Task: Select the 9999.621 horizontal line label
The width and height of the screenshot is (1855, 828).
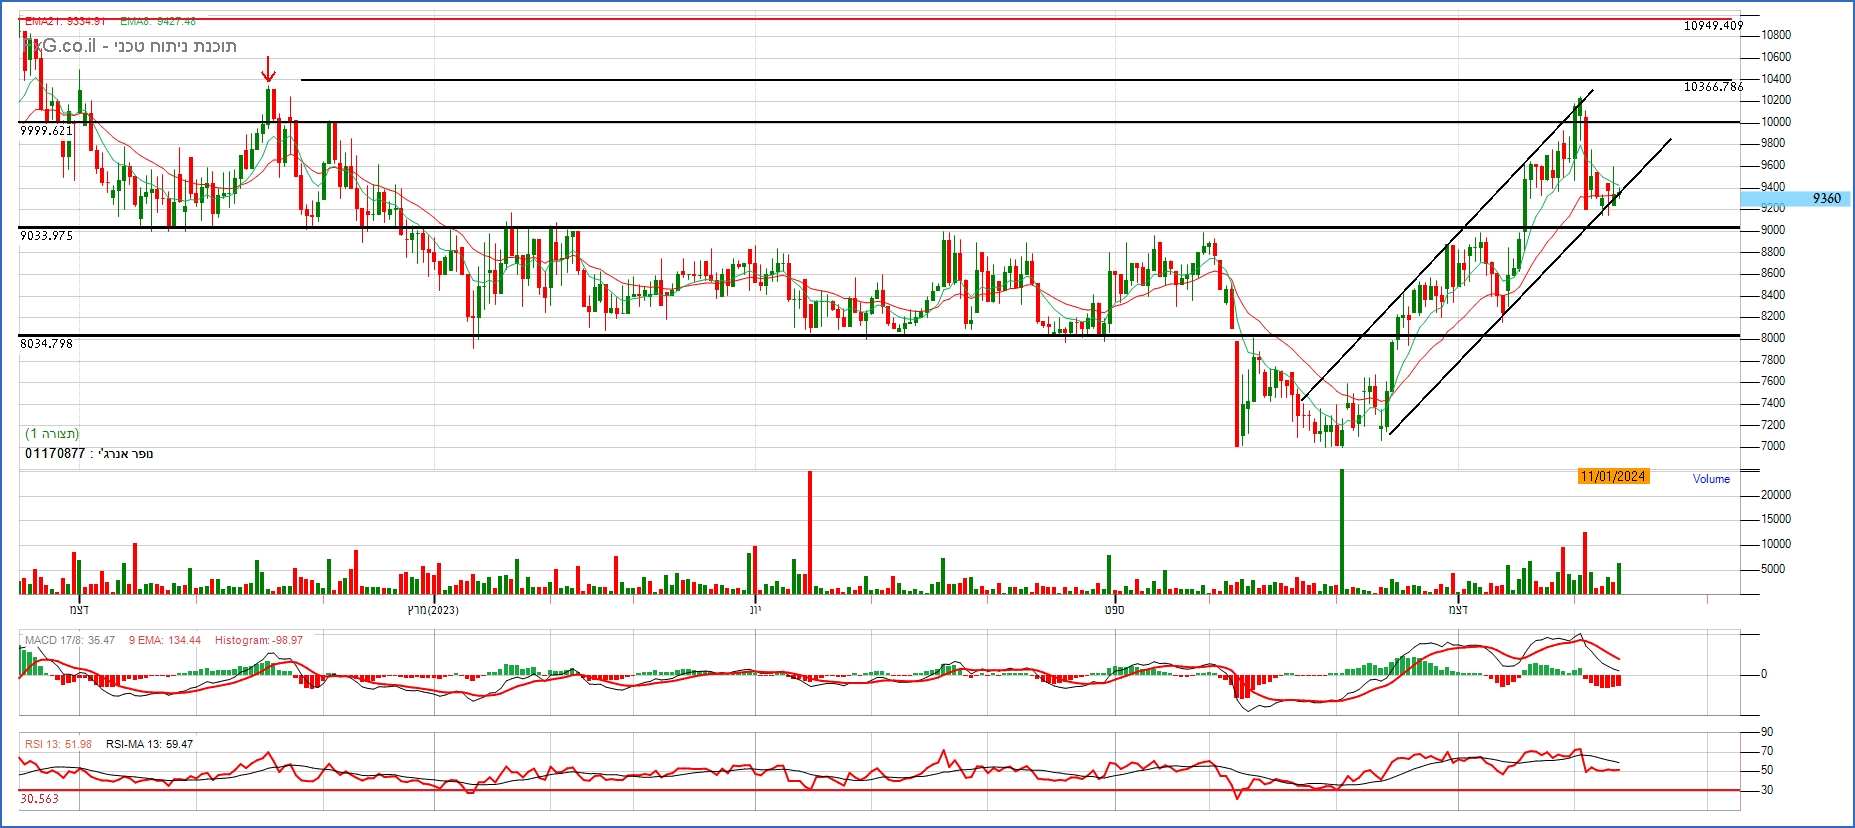Action: point(46,131)
